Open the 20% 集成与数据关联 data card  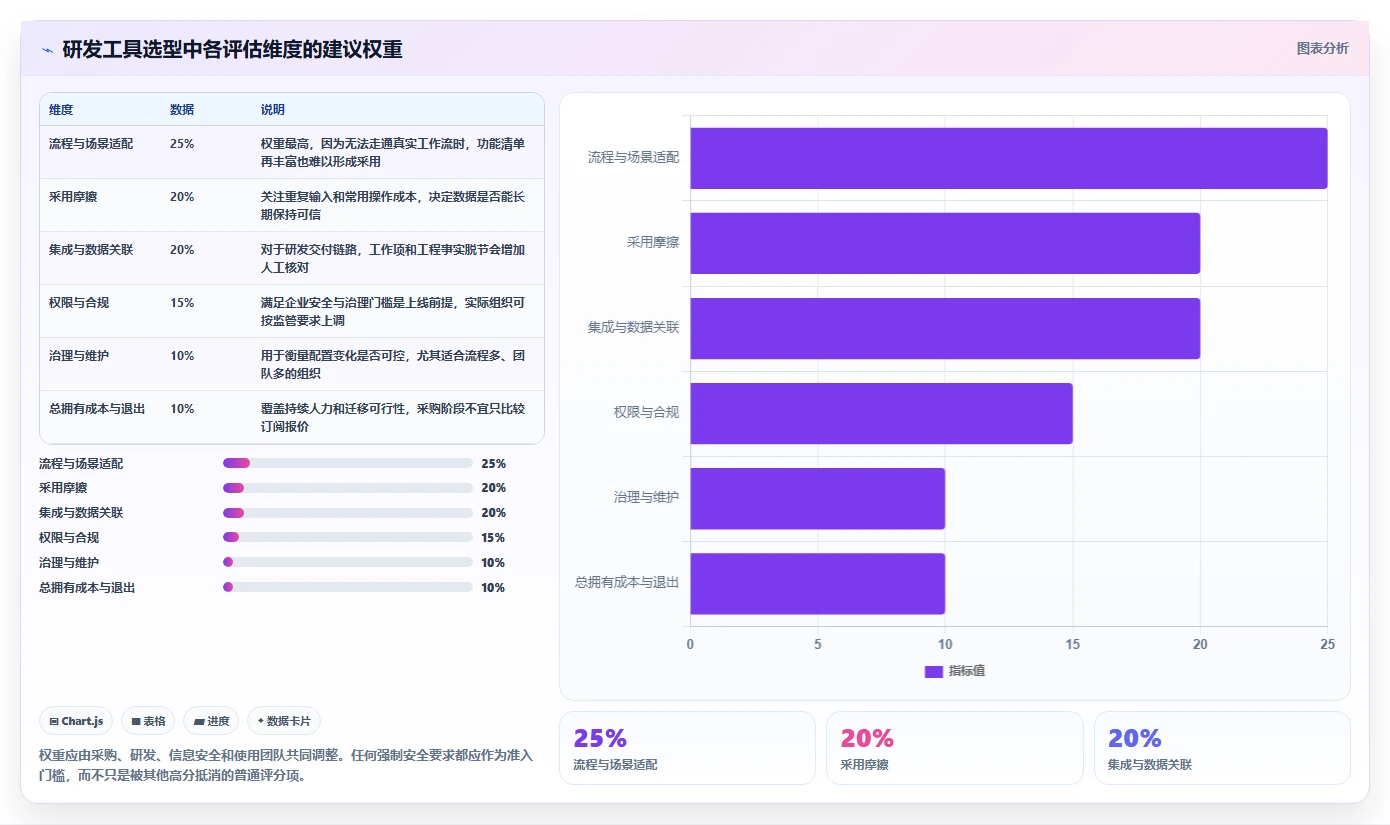click(x=1222, y=748)
